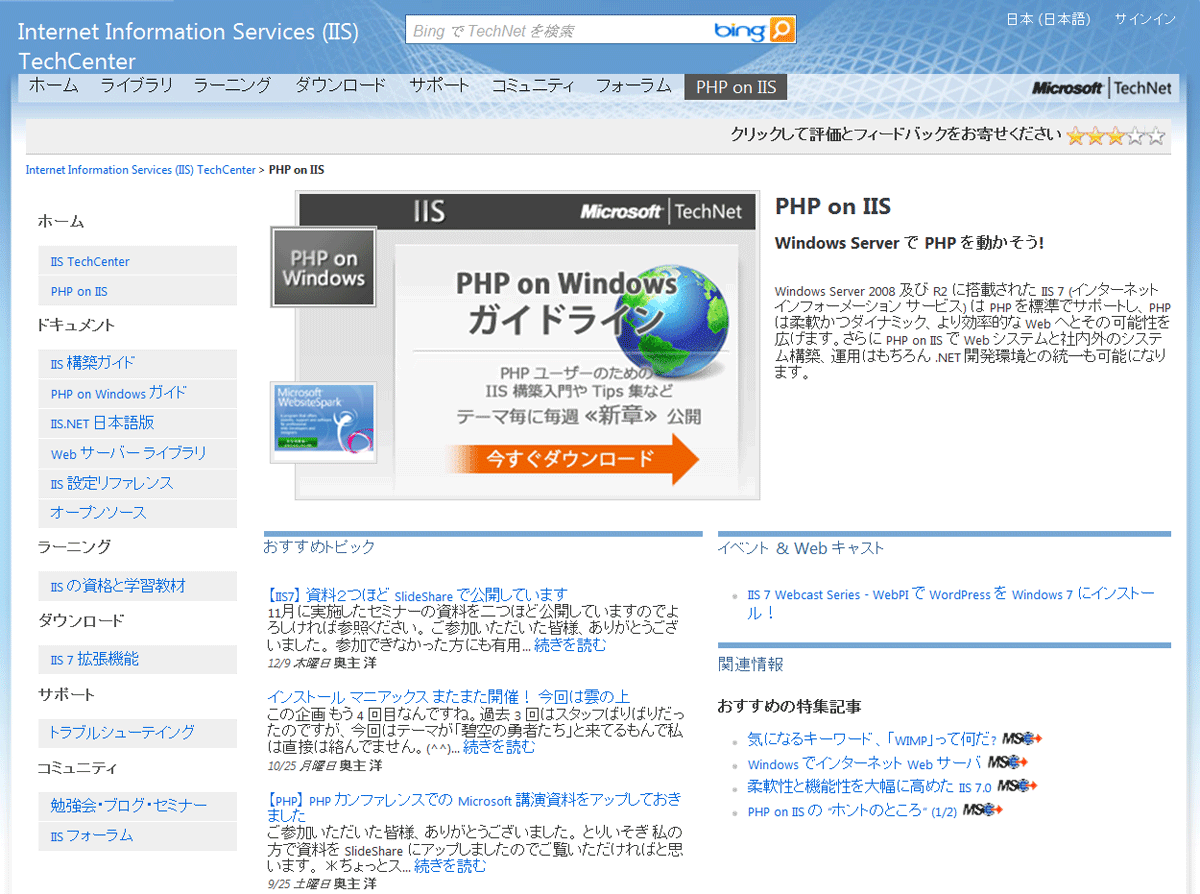The height and width of the screenshot is (894, 1200).
Task: Open 柔軟性と機能性を大幅に高めた IIS 7.0 link
Action: tap(869, 787)
